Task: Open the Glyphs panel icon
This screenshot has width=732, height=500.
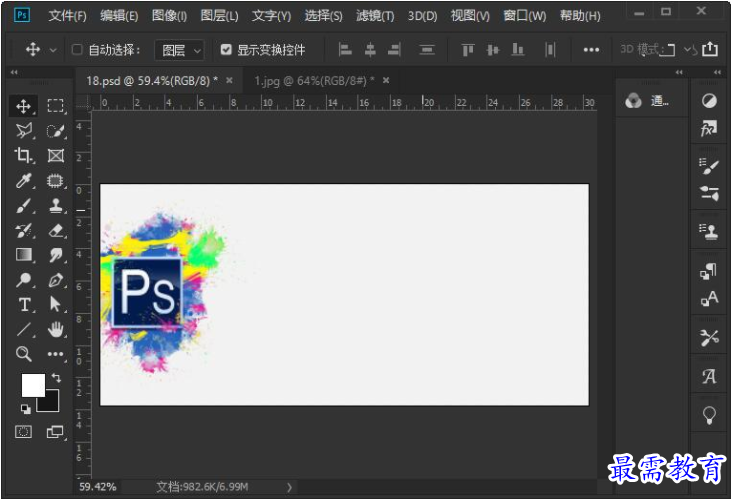Action: click(709, 376)
